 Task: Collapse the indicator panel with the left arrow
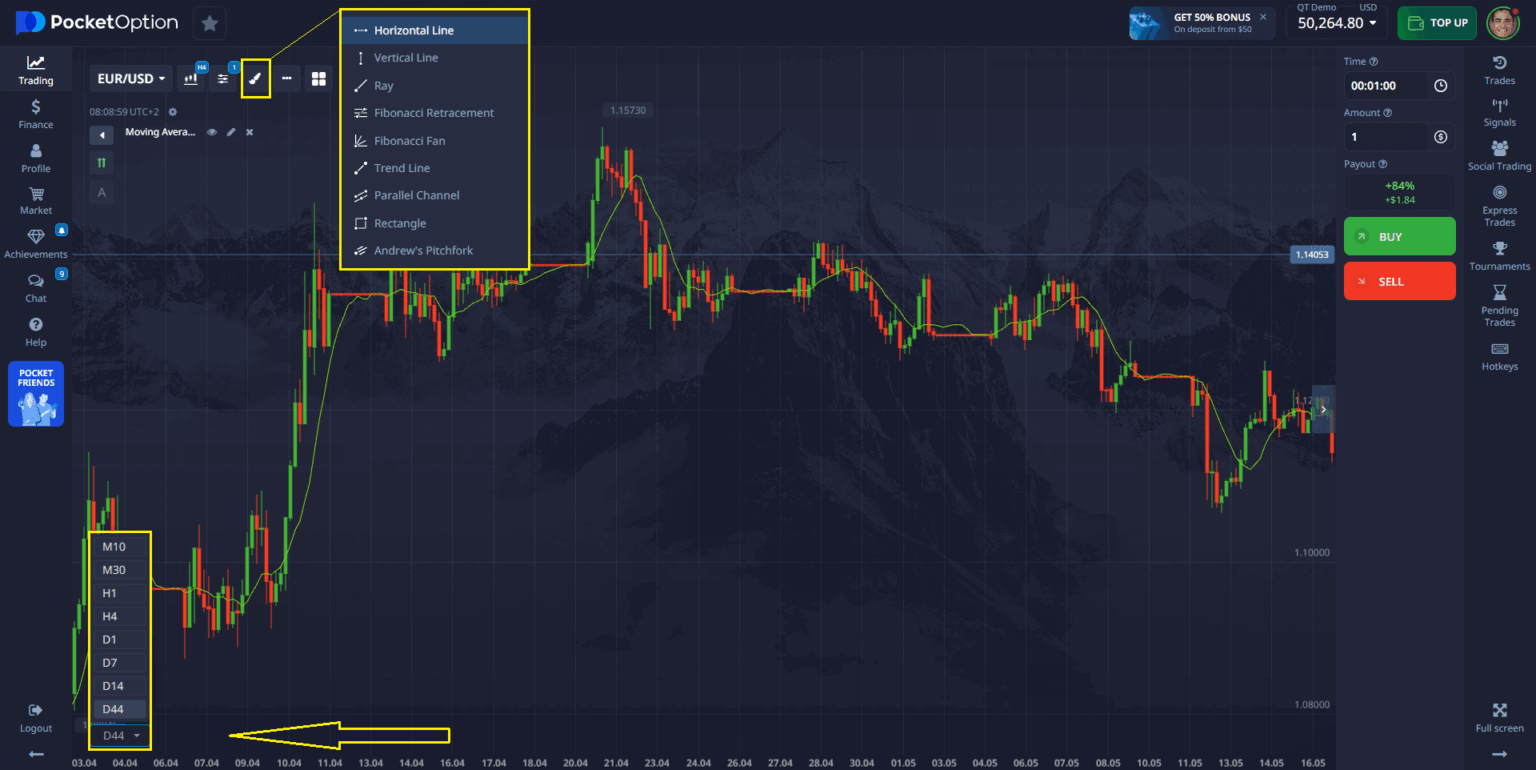tap(101, 134)
